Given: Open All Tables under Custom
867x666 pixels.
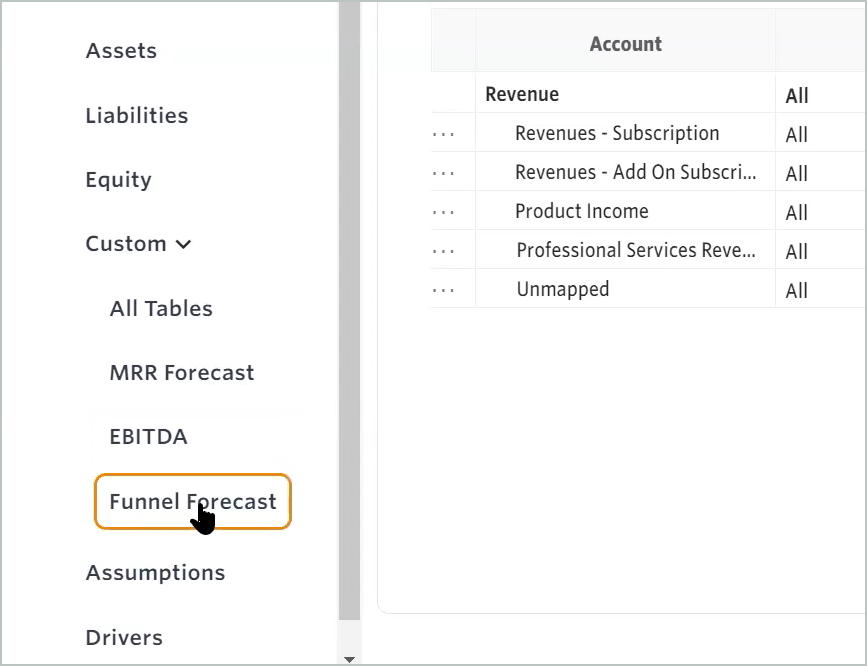Looking at the screenshot, I should [x=161, y=309].
